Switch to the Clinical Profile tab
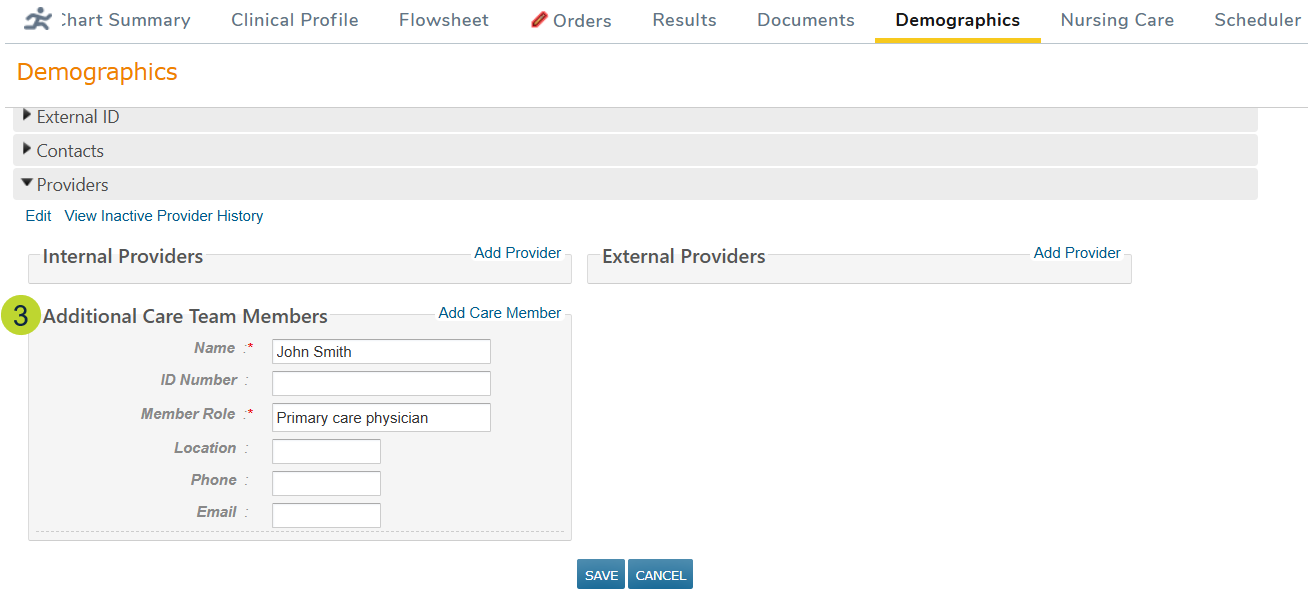 coord(294,20)
